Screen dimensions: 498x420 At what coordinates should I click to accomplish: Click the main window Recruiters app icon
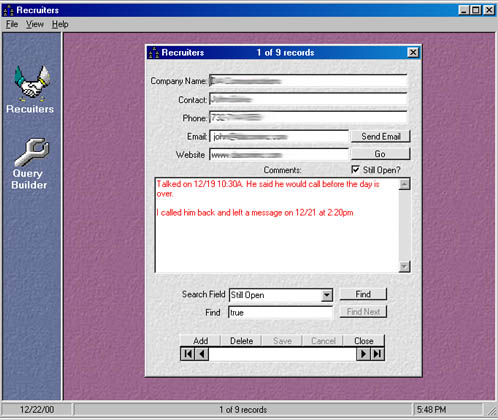[x=8, y=10]
